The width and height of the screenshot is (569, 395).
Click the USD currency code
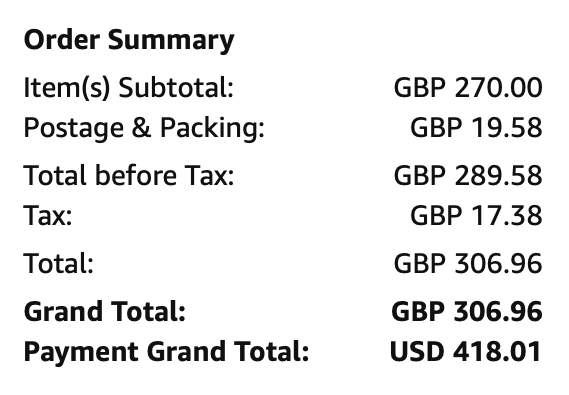[x=417, y=351]
